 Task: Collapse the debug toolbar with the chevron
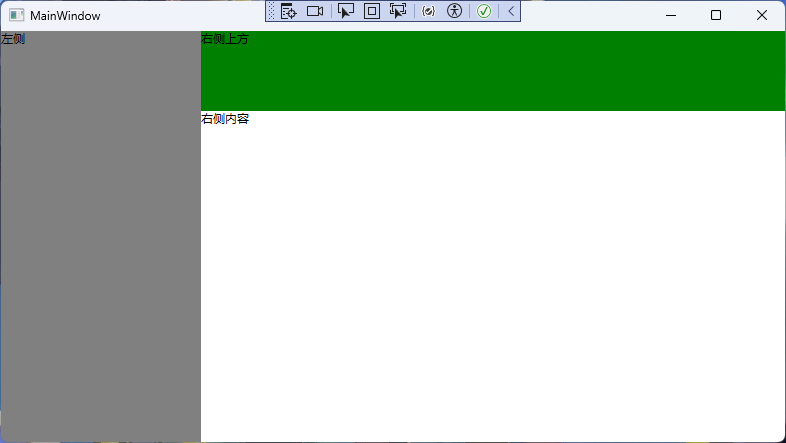click(511, 11)
